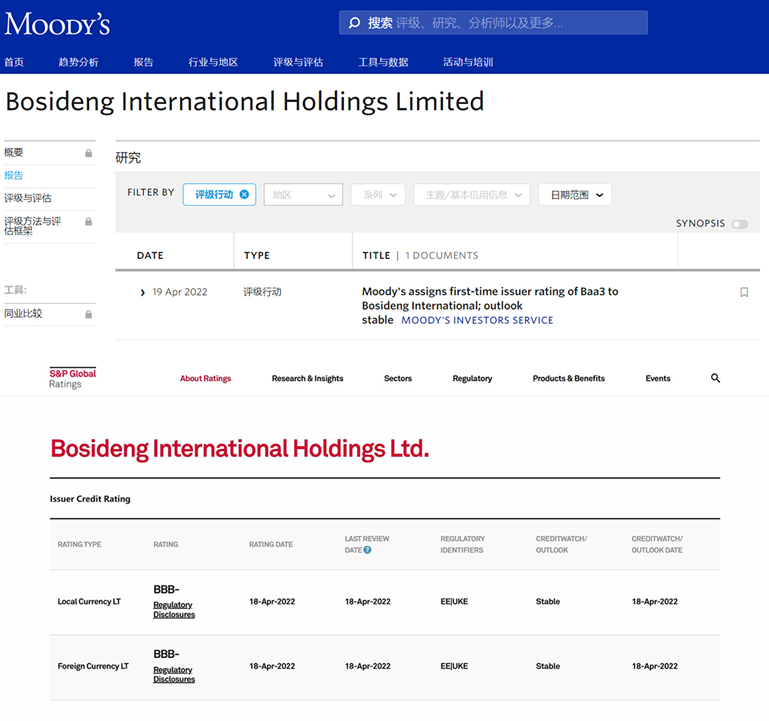Open the 日期范围 dropdown
This screenshot has height=721, width=769.
click(x=575, y=194)
